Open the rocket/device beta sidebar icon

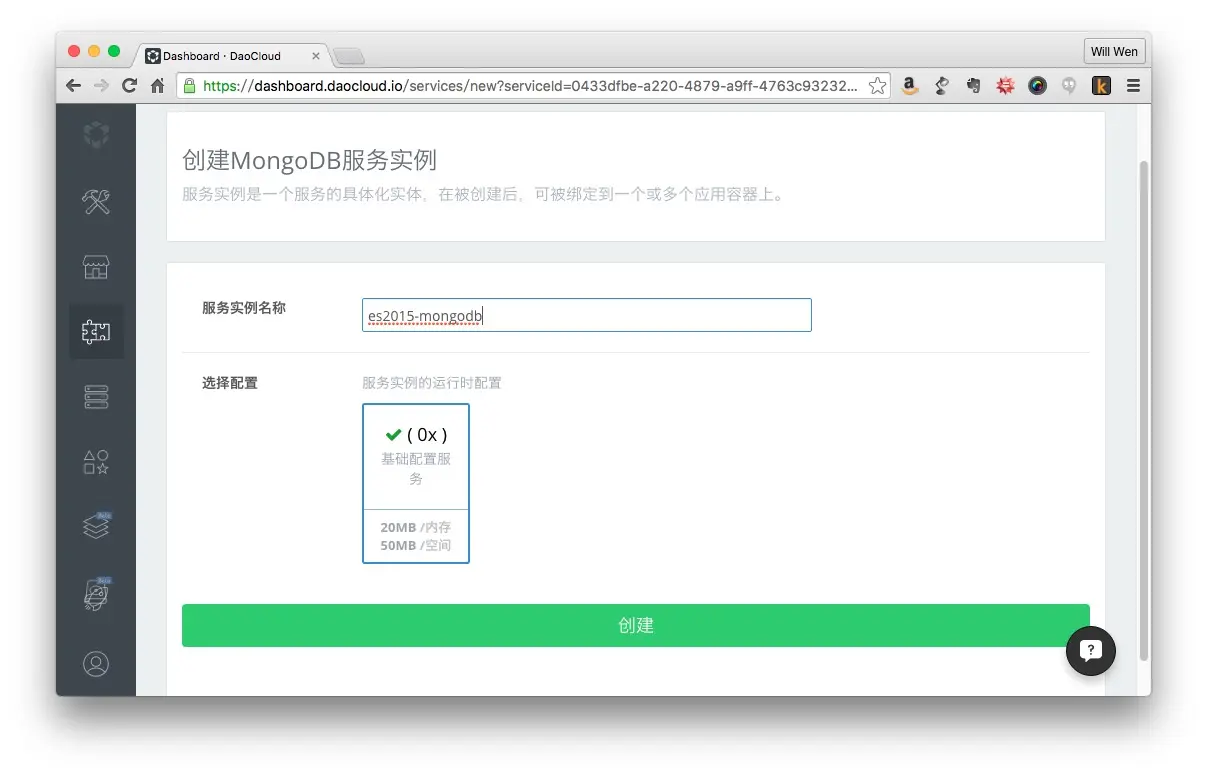[x=96, y=593]
